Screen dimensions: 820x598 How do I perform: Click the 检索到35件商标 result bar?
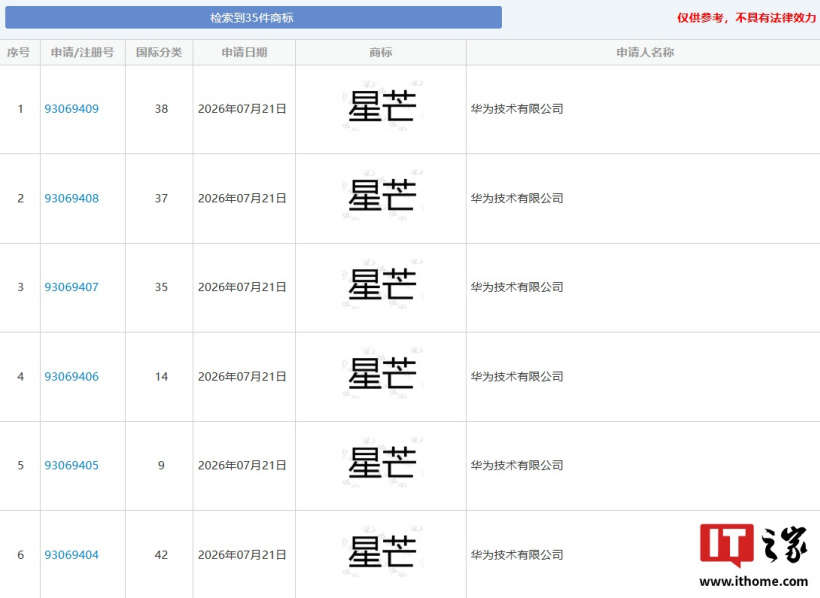tap(253, 17)
